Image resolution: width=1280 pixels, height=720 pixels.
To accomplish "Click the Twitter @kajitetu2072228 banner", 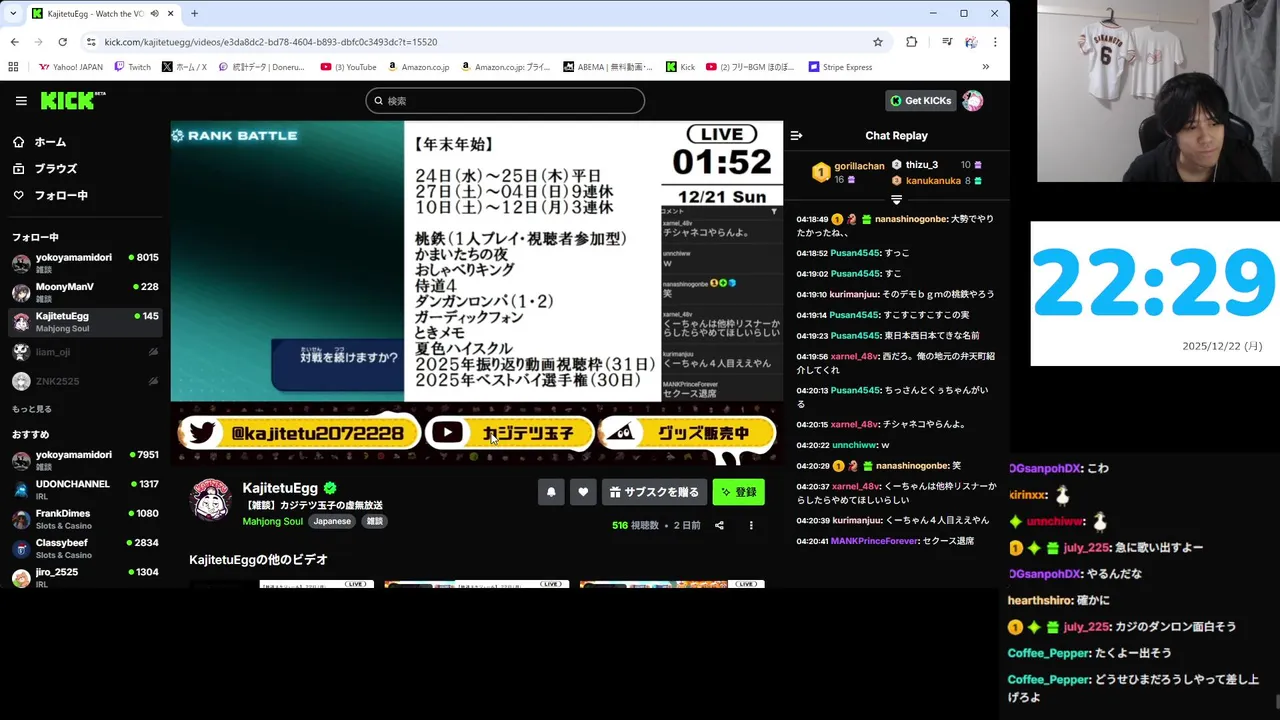I will [298, 433].
